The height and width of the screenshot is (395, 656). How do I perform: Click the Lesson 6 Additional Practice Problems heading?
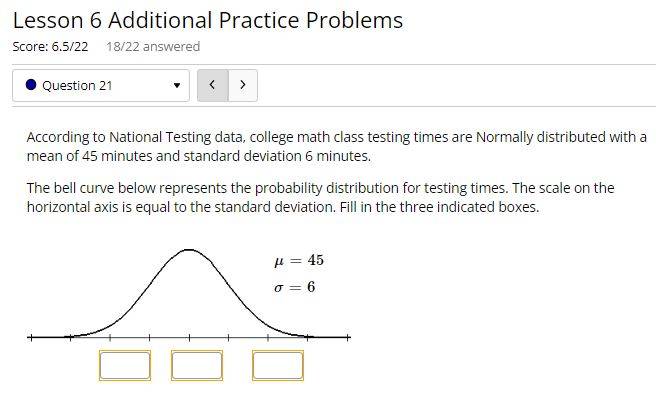pos(208,20)
